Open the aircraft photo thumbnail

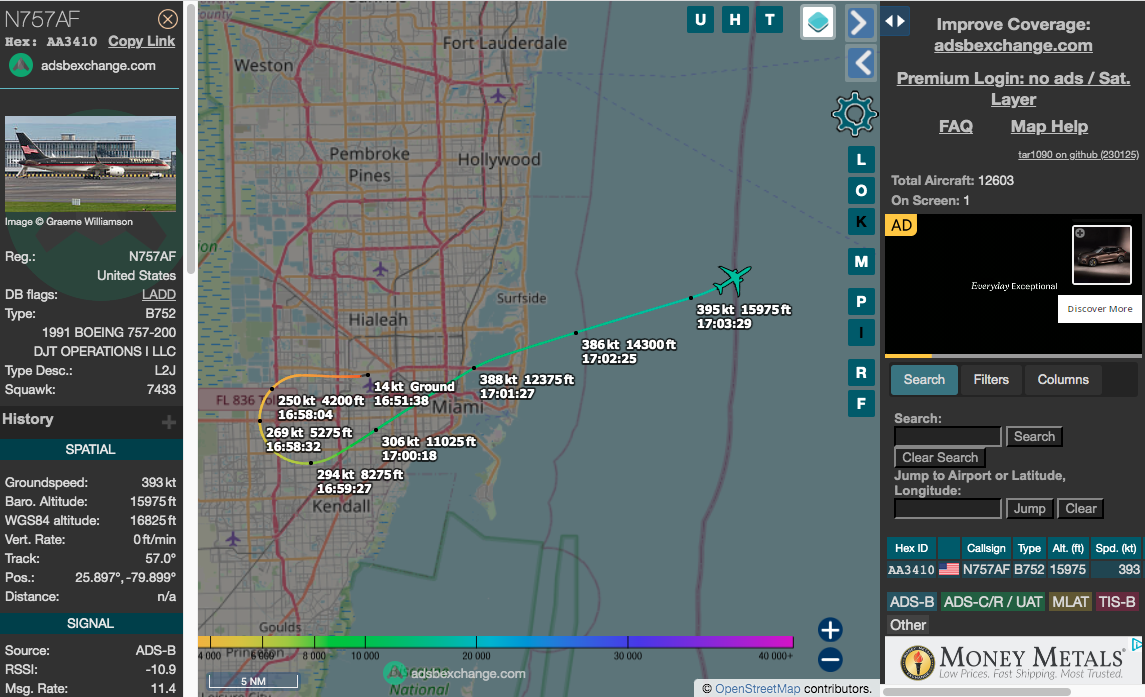tap(91, 164)
